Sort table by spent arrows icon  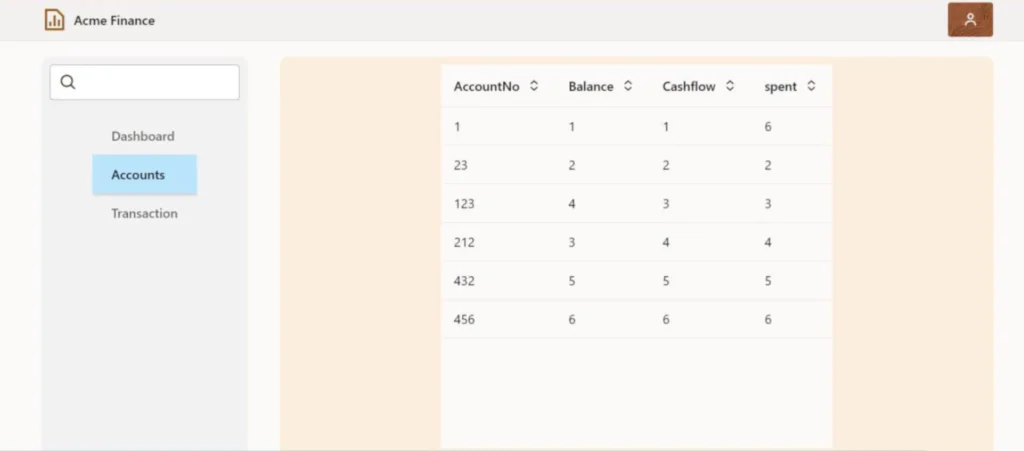(811, 86)
